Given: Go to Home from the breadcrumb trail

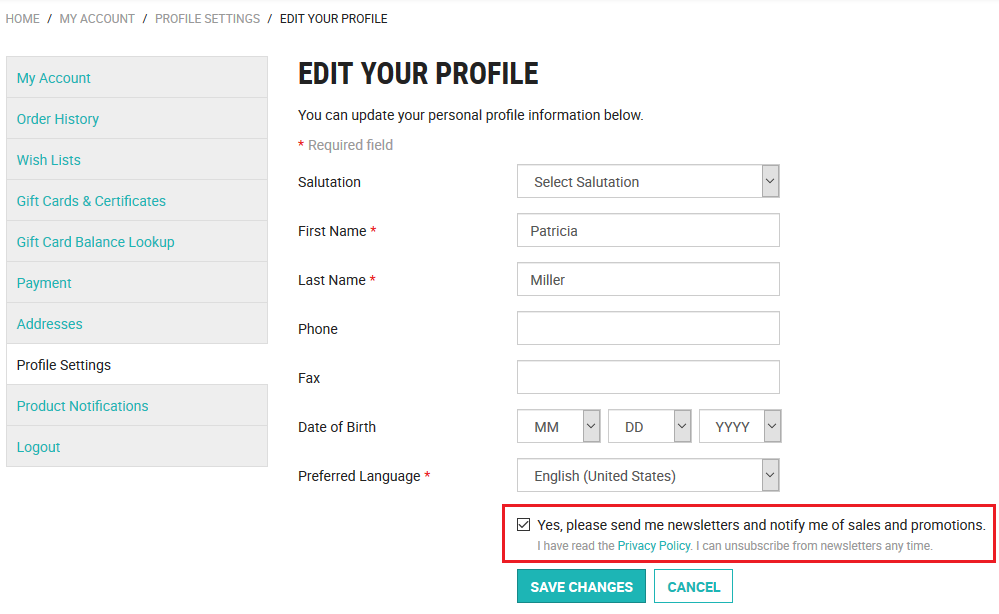Looking at the screenshot, I should pyautogui.click(x=22, y=18).
